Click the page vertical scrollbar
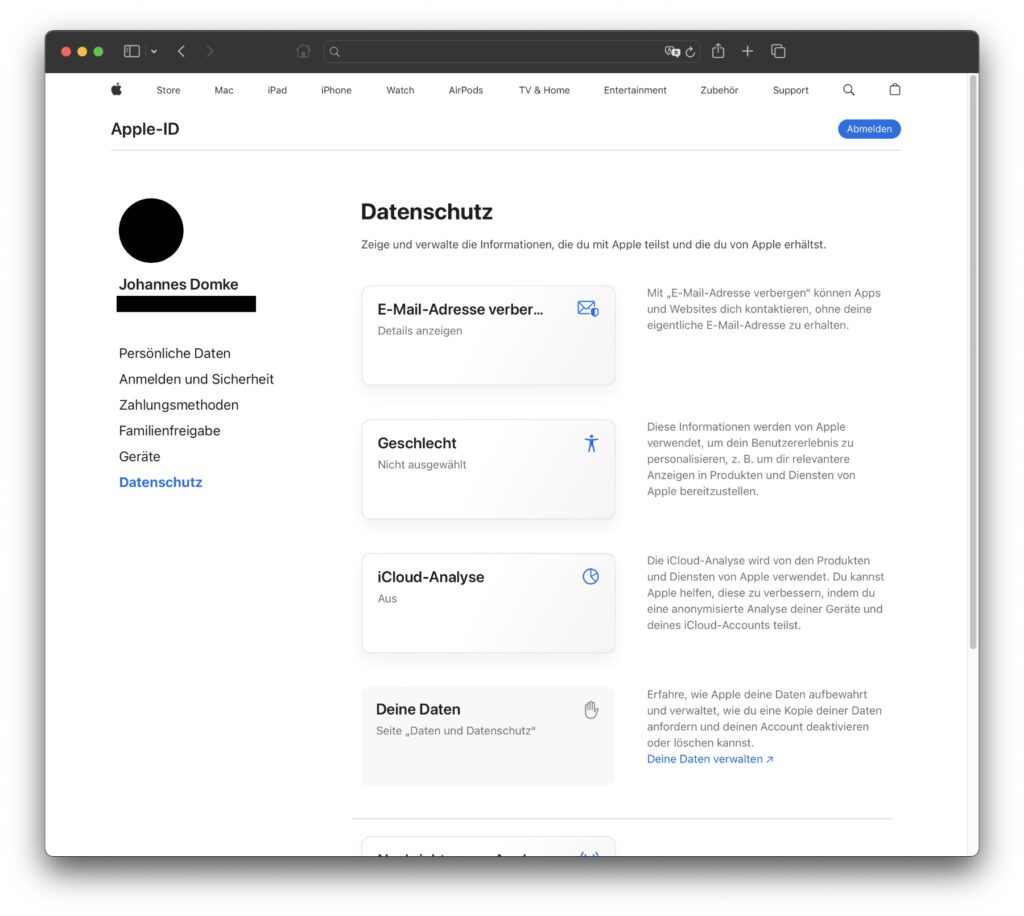The width and height of the screenshot is (1024, 916). (x=973, y=362)
